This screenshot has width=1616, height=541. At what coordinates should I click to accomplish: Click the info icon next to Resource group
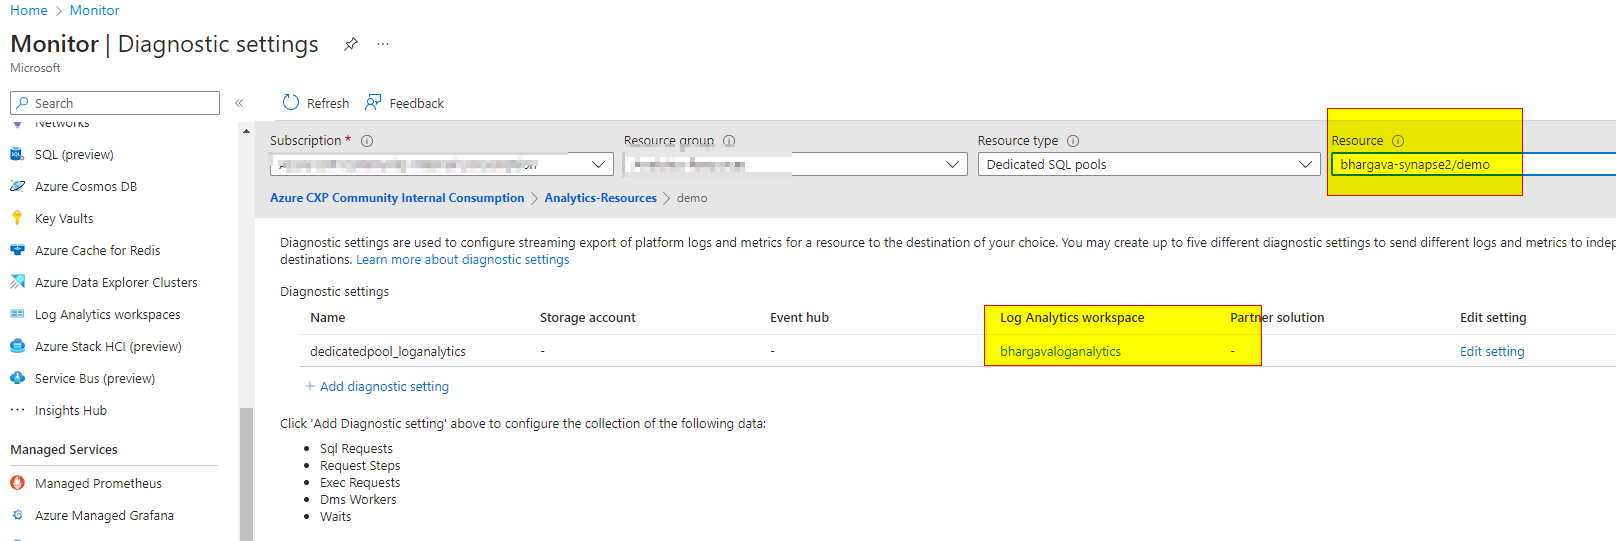(x=729, y=141)
